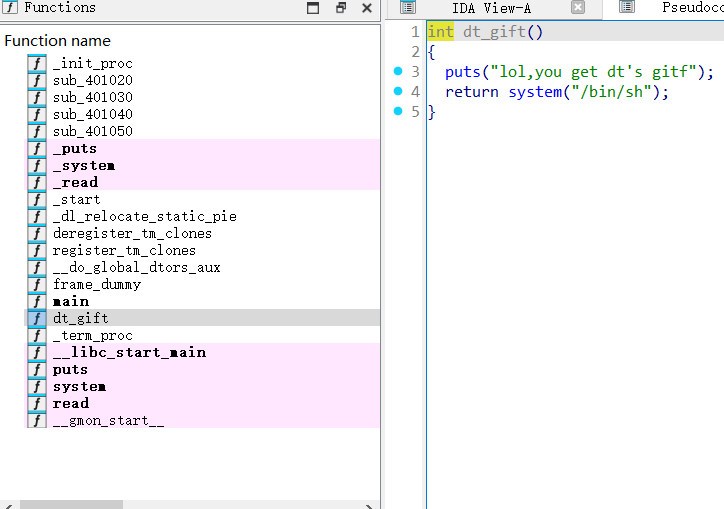The image size is (724, 509).
Task: Click the Pseudocode tab icon
Action: point(627,6)
